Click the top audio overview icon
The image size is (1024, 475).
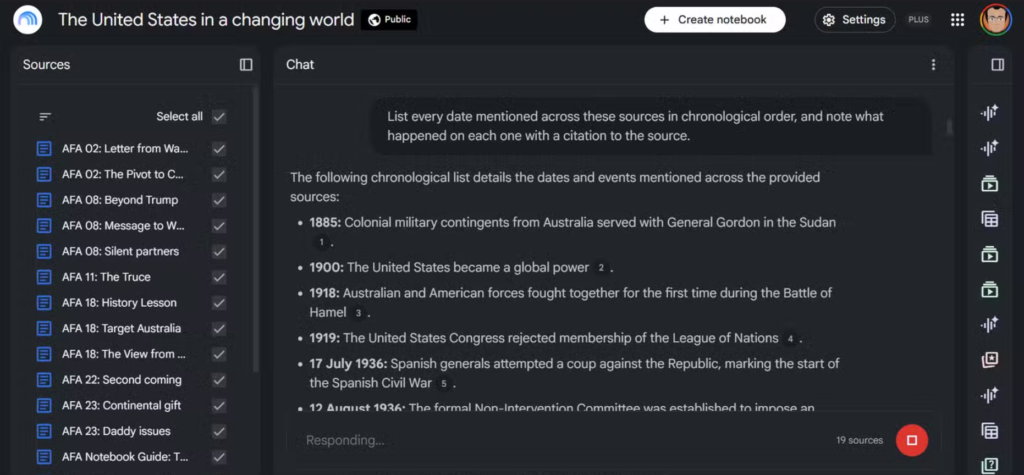click(989, 113)
